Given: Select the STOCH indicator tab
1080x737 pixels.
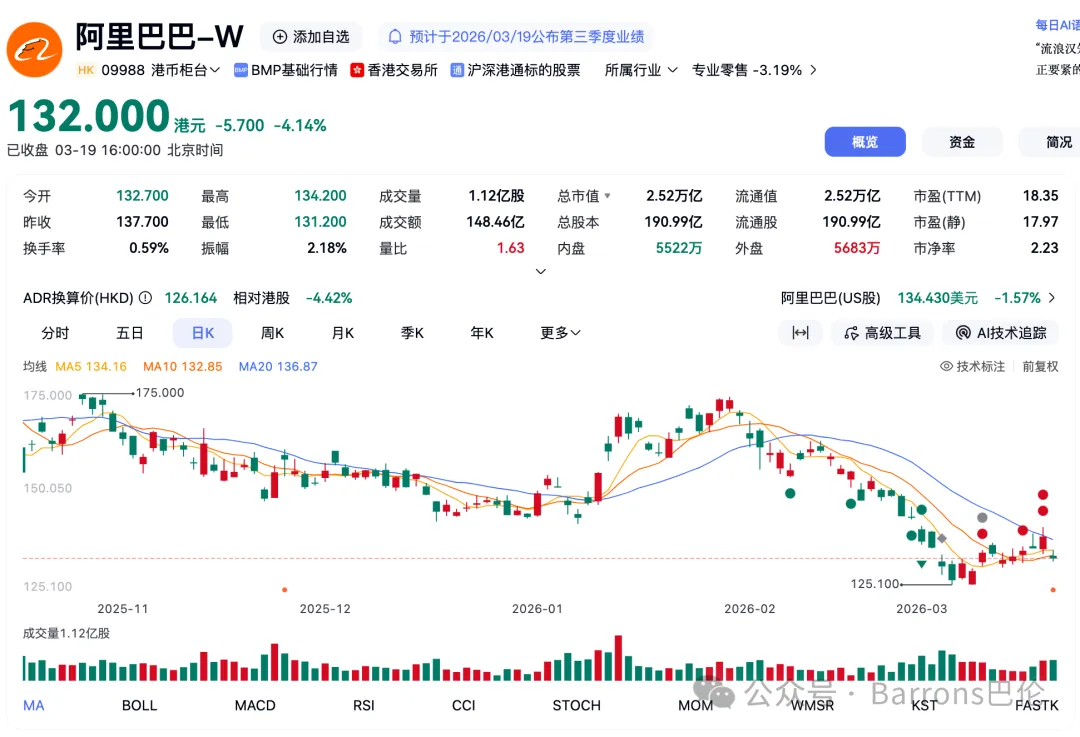Looking at the screenshot, I should click(577, 705).
